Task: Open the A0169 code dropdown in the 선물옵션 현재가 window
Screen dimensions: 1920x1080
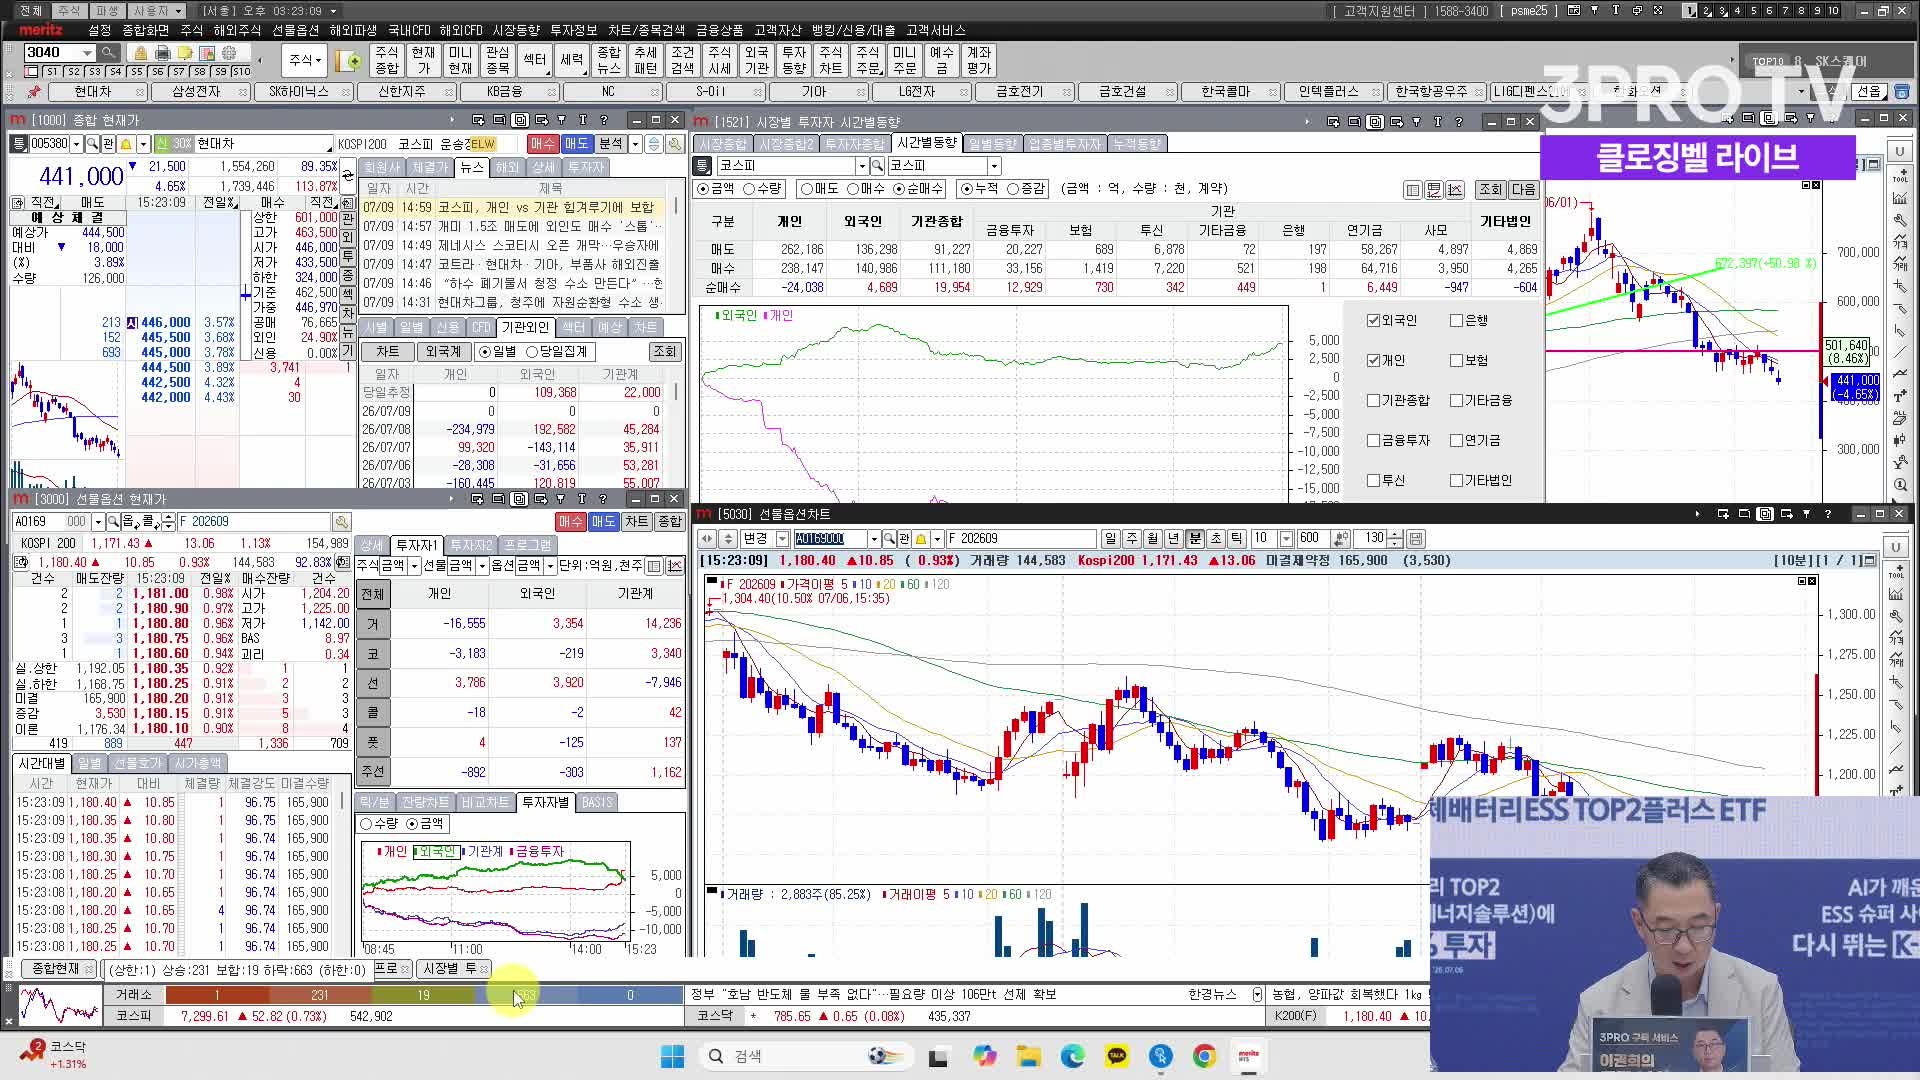Action: tap(98, 522)
